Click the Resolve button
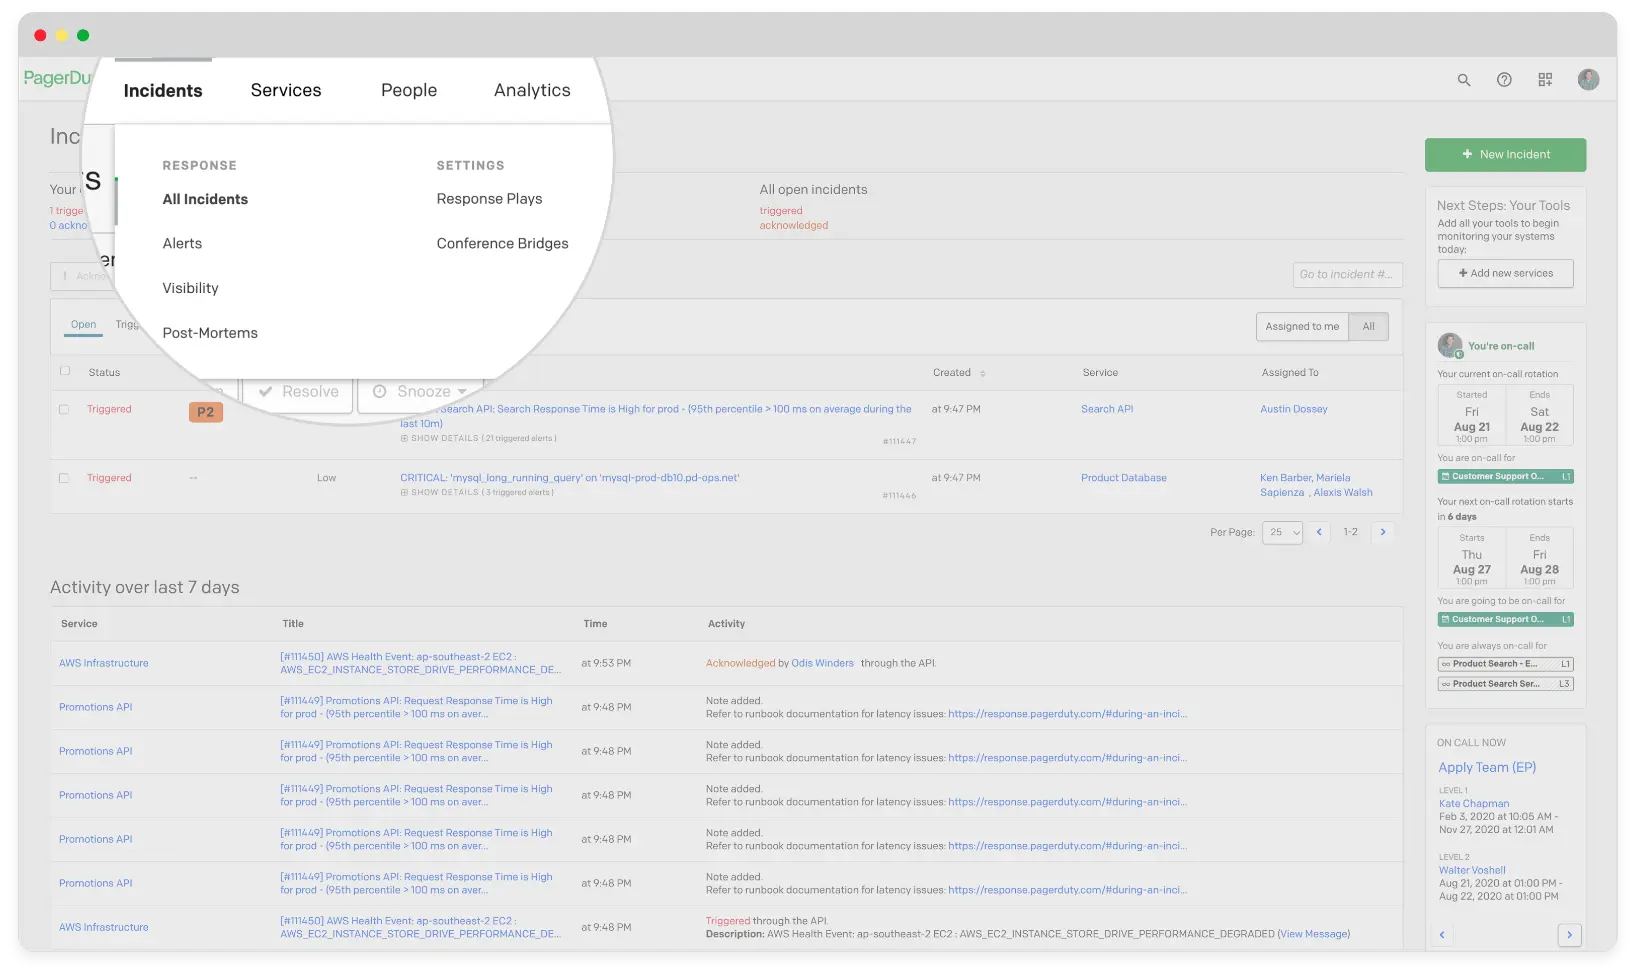This screenshot has width=1636, height=976. [299, 392]
